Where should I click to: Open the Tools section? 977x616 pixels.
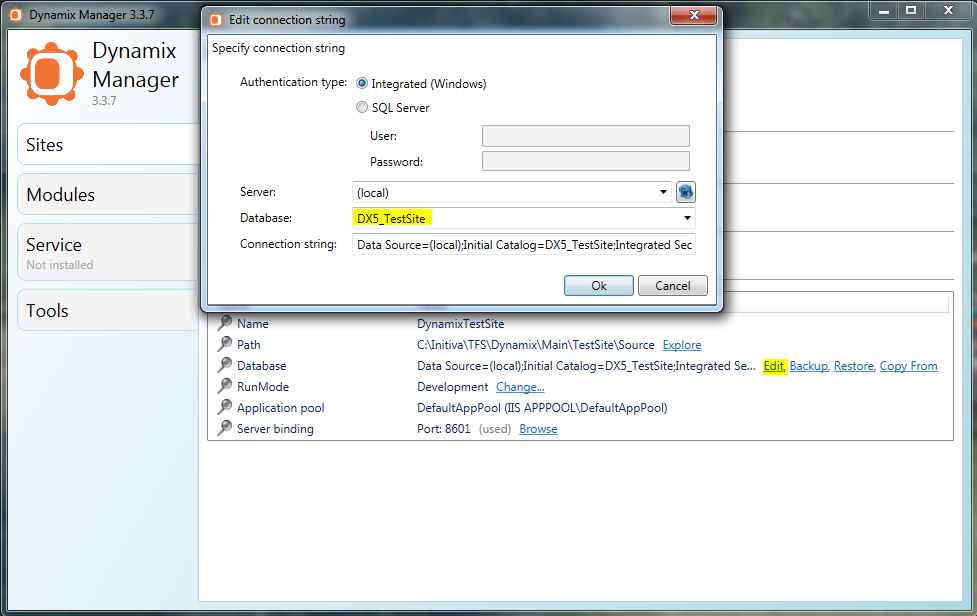click(108, 311)
